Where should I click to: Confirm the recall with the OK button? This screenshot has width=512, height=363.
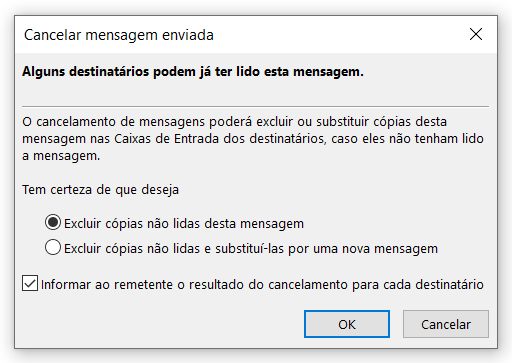(x=347, y=324)
